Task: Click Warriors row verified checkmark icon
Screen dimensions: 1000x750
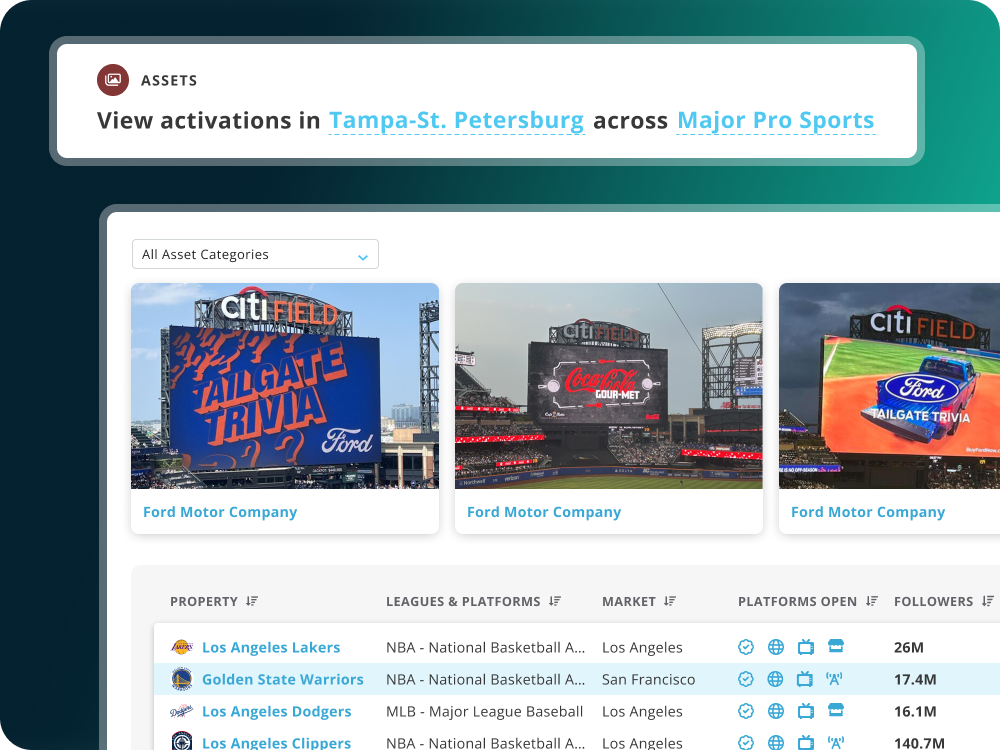Action: pyautogui.click(x=746, y=679)
